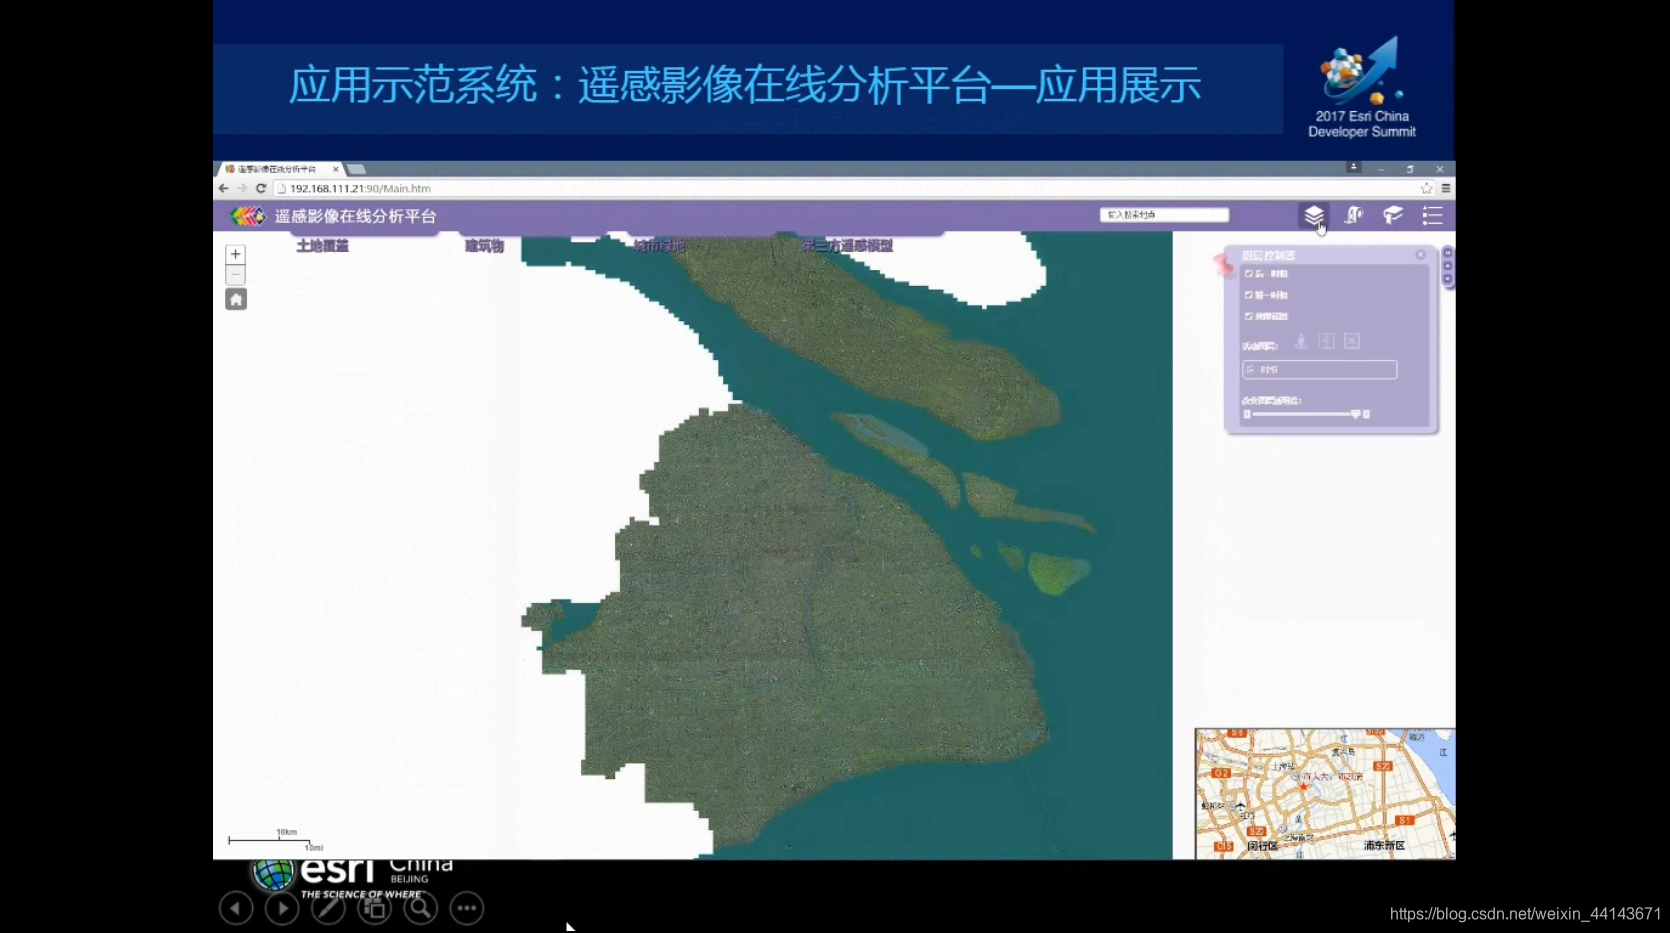Open the 第三方遥感模型 menu tab
The height and width of the screenshot is (933, 1670).
pyautogui.click(x=847, y=246)
